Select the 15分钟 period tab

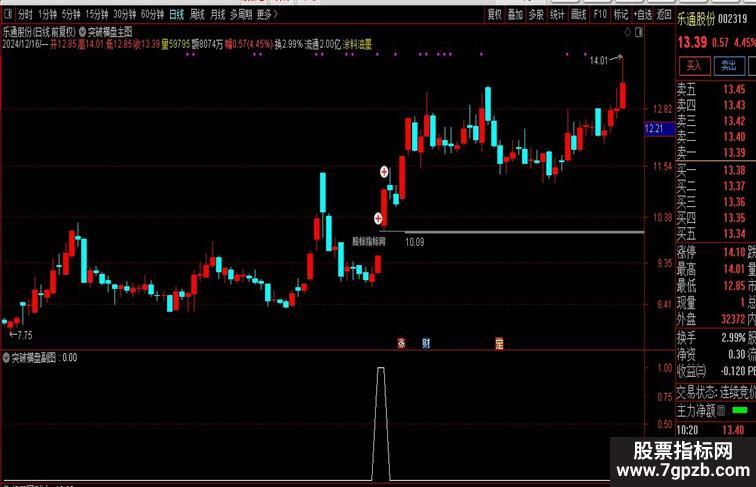(x=96, y=15)
